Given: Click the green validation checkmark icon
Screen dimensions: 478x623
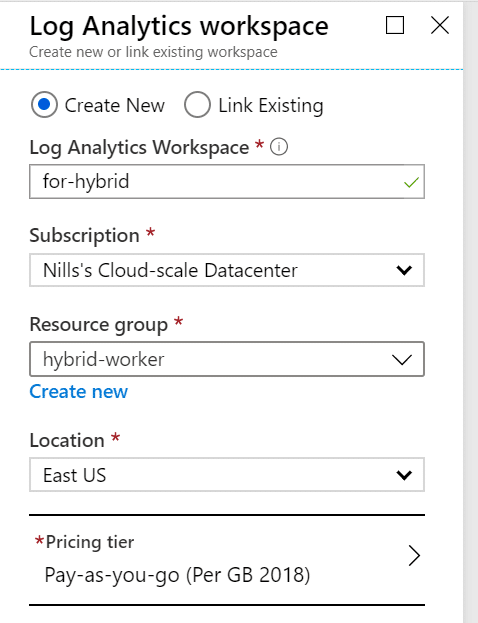Looking at the screenshot, I should pos(411,182).
